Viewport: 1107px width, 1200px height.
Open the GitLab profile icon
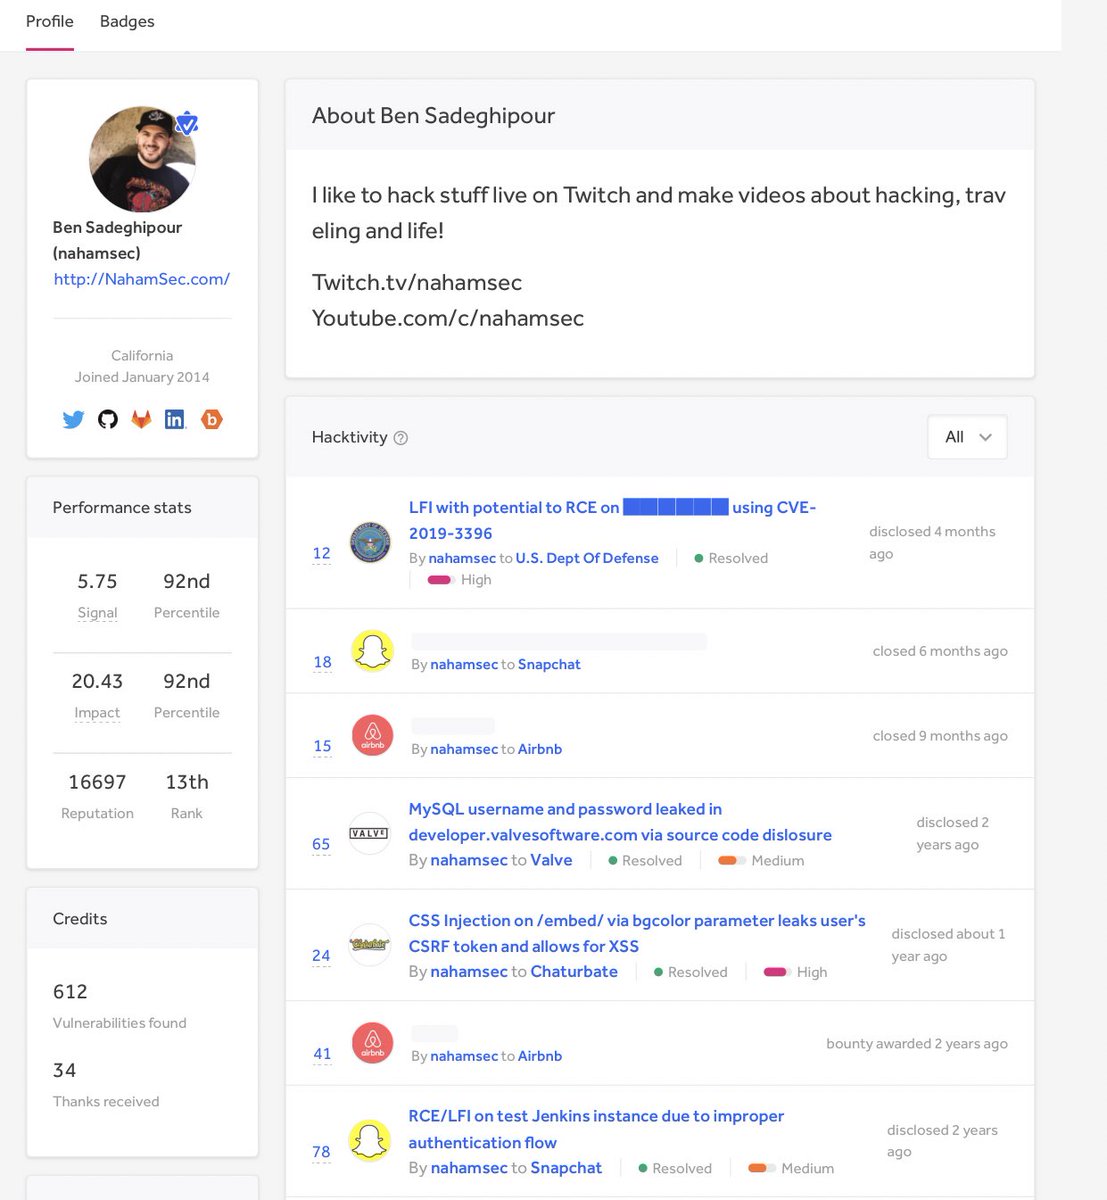pos(142,420)
